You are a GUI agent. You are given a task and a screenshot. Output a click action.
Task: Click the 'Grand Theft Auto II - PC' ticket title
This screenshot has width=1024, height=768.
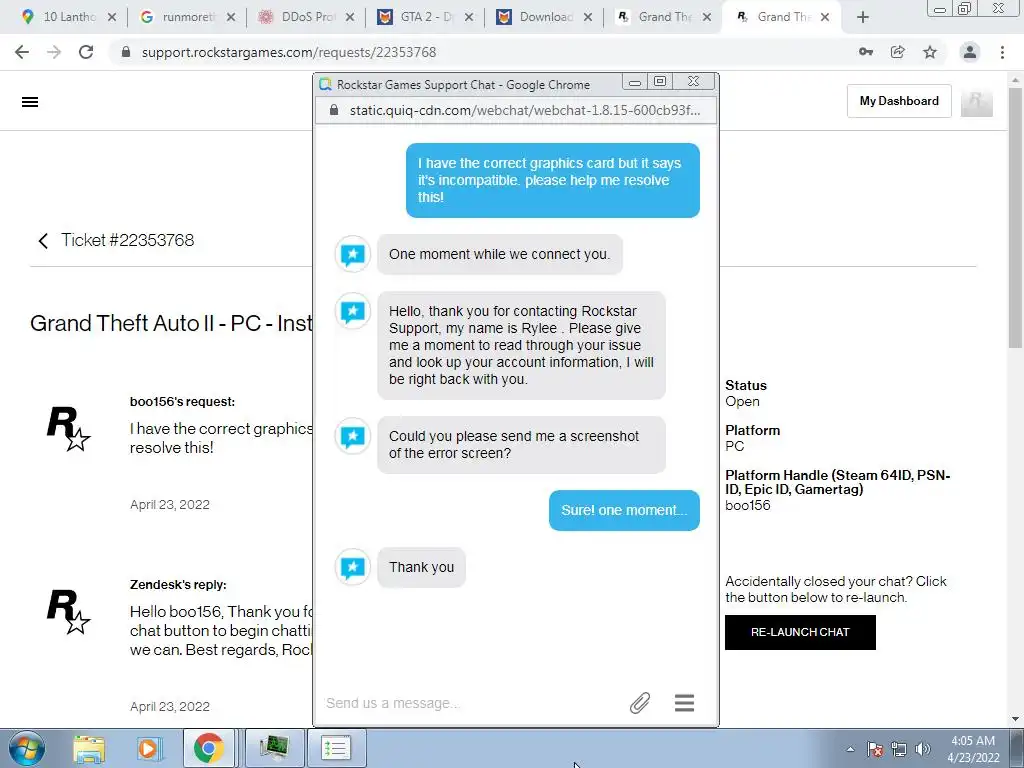tap(171, 323)
